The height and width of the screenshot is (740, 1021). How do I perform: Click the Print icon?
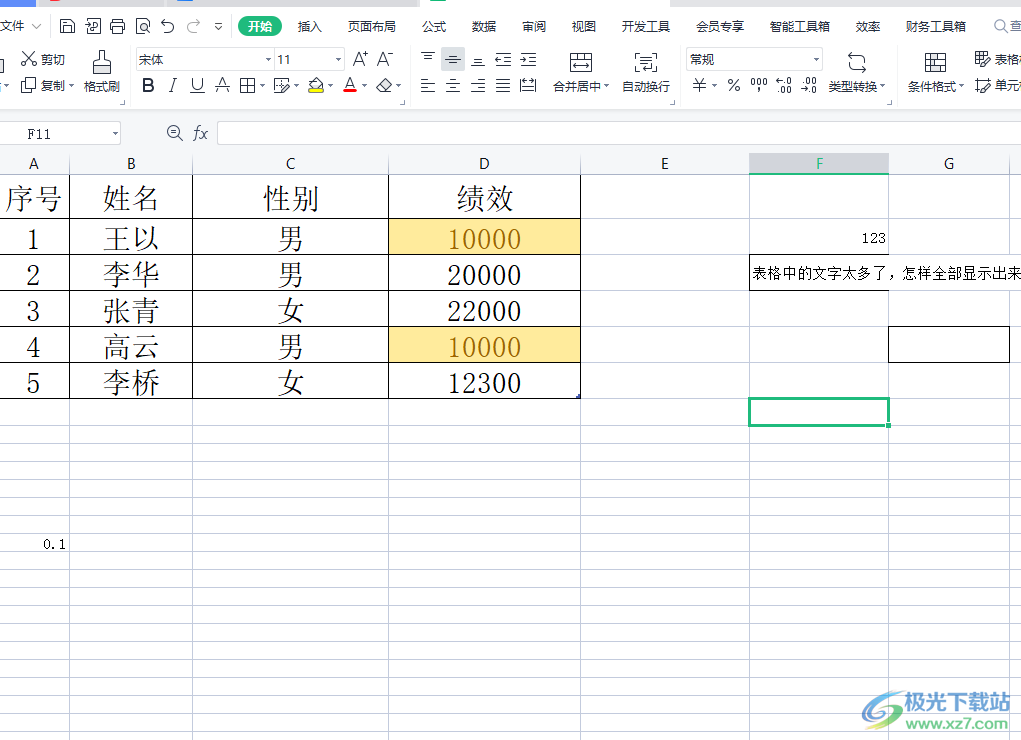pos(118,27)
